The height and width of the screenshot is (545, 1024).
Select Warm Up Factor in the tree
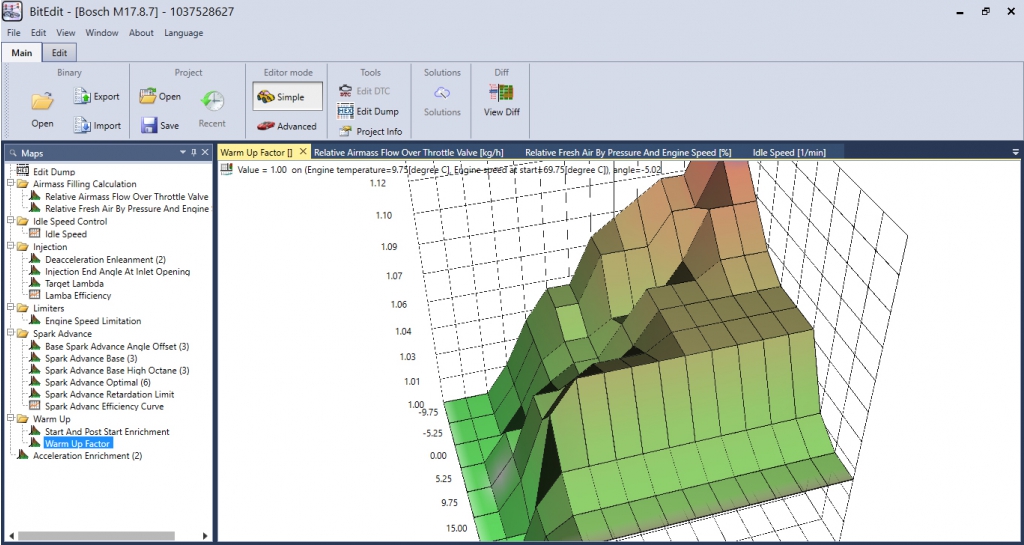coord(77,444)
